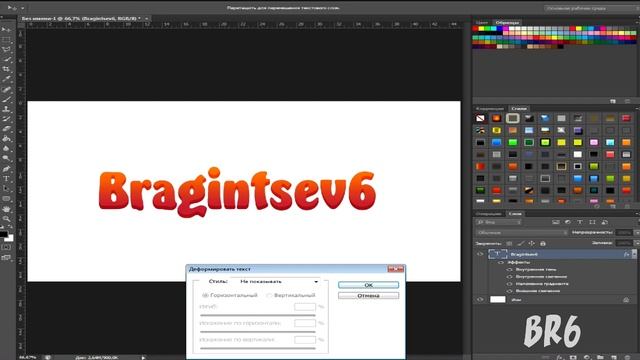Click the lock position icon in Layers
Screen dimensions: 640x360
(531, 243)
